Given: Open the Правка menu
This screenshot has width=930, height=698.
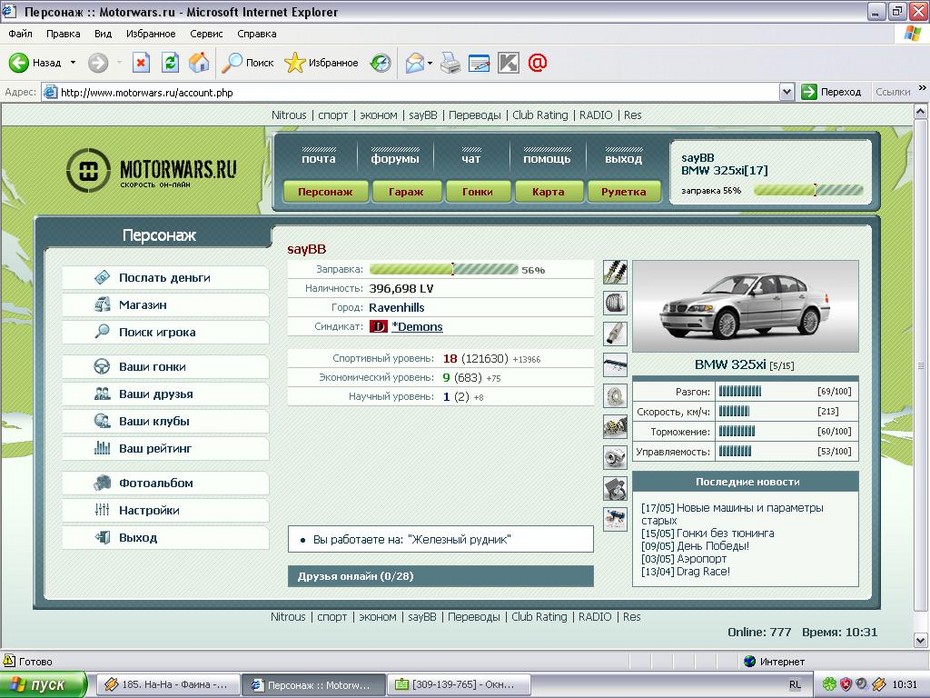Looking at the screenshot, I should pyautogui.click(x=63, y=34).
